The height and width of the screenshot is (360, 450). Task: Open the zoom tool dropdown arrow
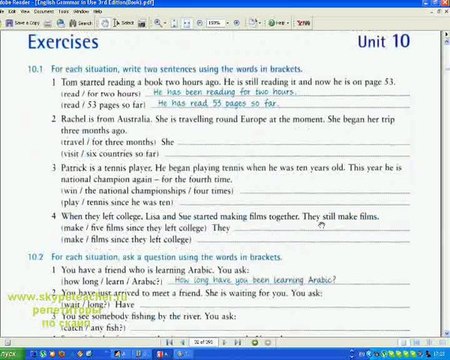pyautogui.click(x=165, y=23)
